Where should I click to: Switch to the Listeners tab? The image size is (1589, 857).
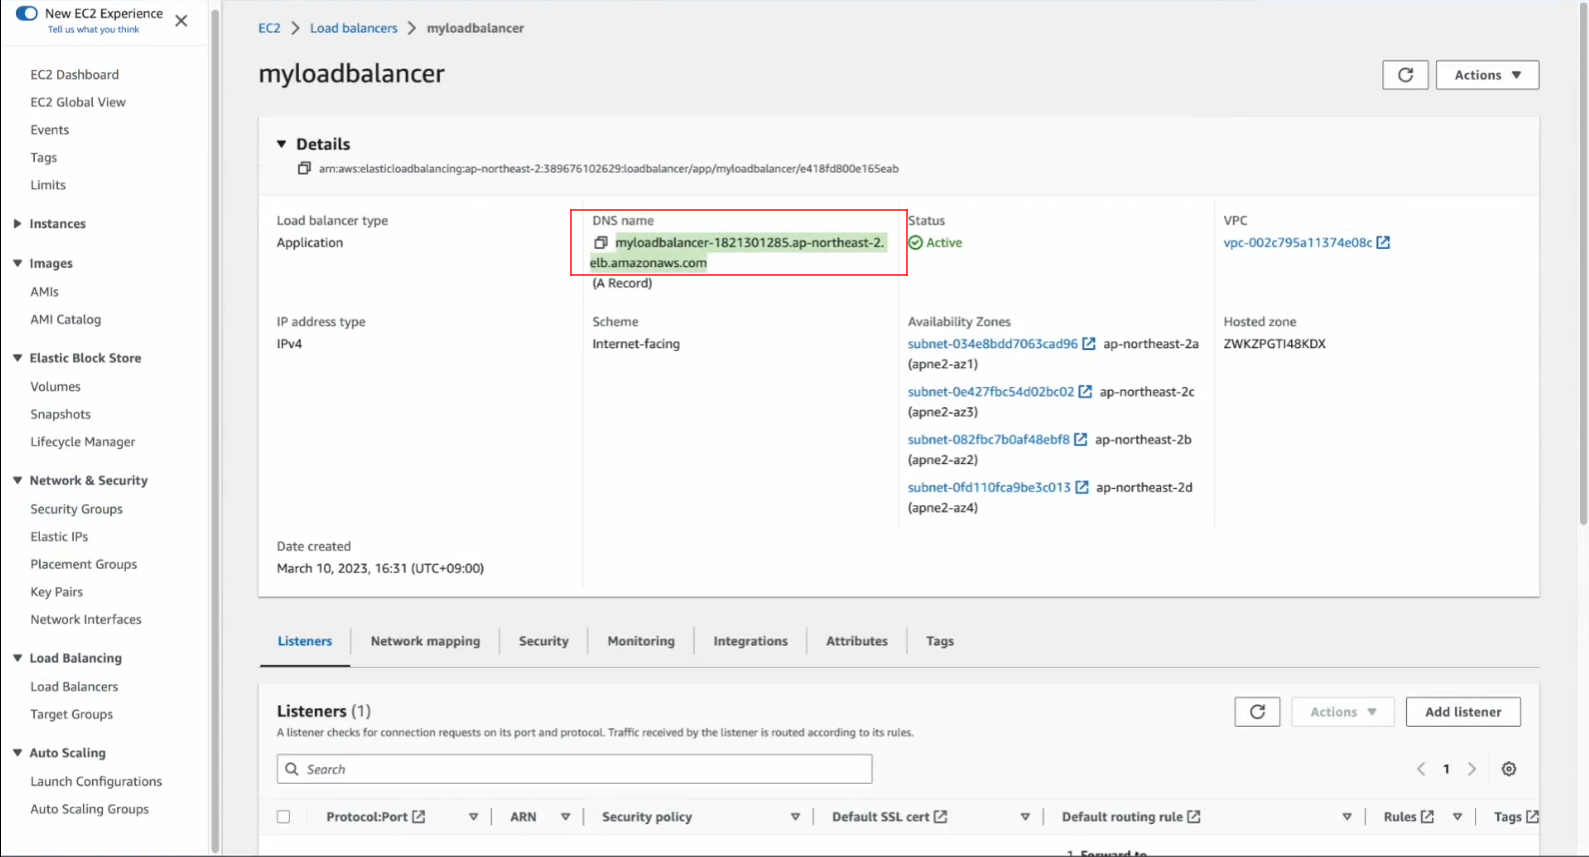coord(305,641)
